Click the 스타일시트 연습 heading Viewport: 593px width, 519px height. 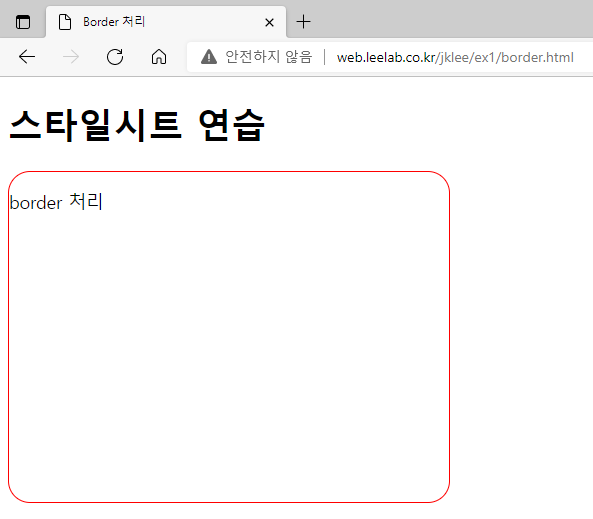pos(137,125)
